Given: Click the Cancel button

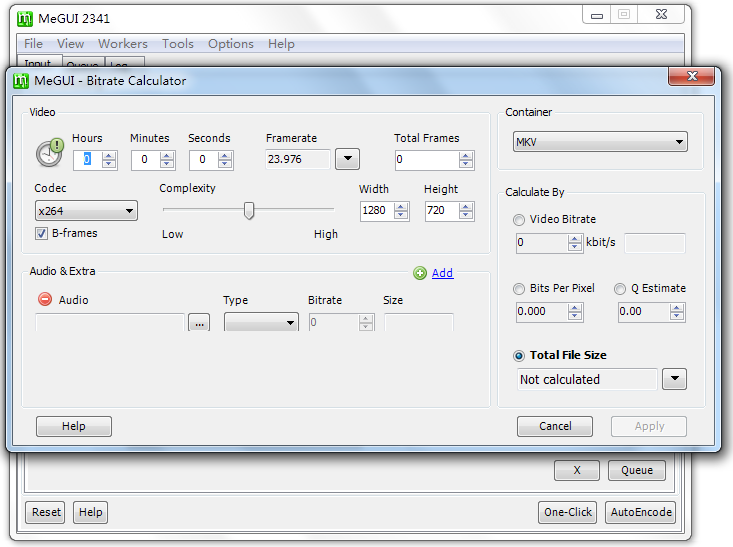Looking at the screenshot, I should pyautogui.click(x=555, y=426).
